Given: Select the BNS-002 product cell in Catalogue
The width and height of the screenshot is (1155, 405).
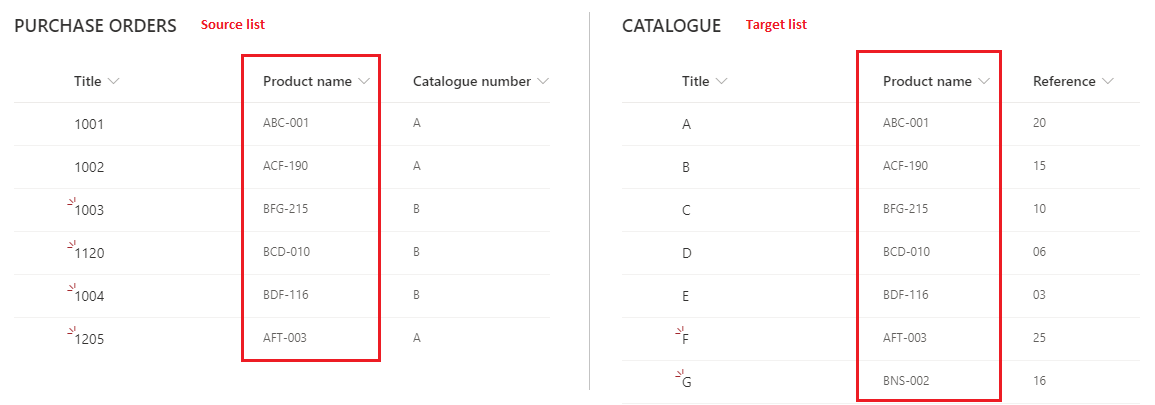Looking at the screenshot, I should [906, 381].
